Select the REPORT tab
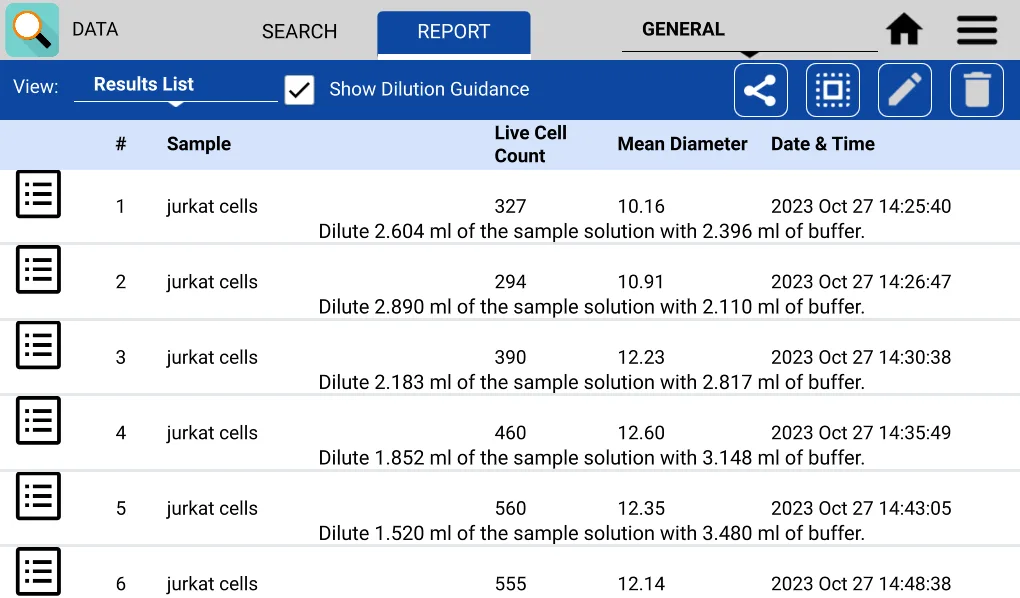 (453, 31)
